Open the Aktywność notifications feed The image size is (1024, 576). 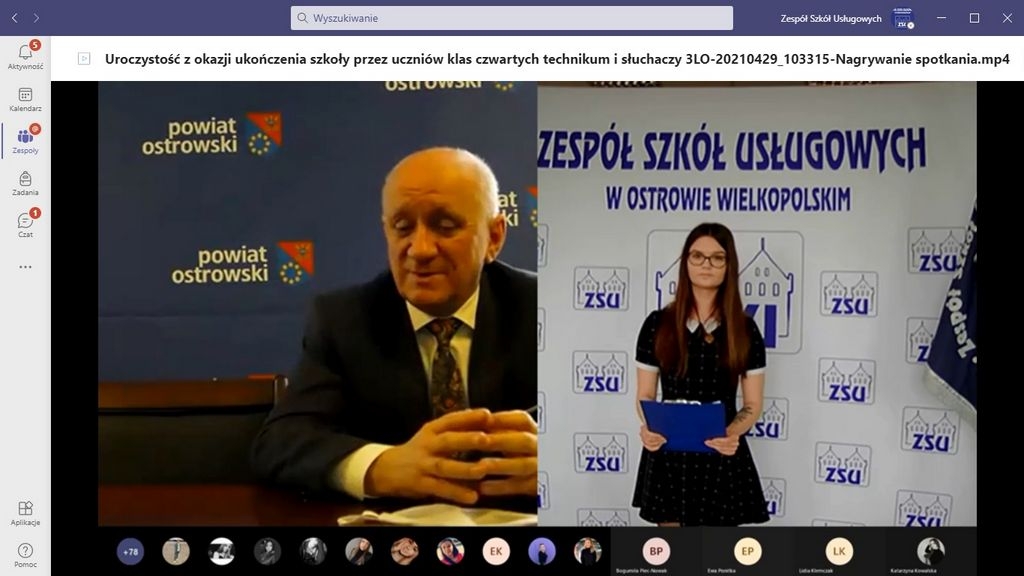[x=25, y=56]
